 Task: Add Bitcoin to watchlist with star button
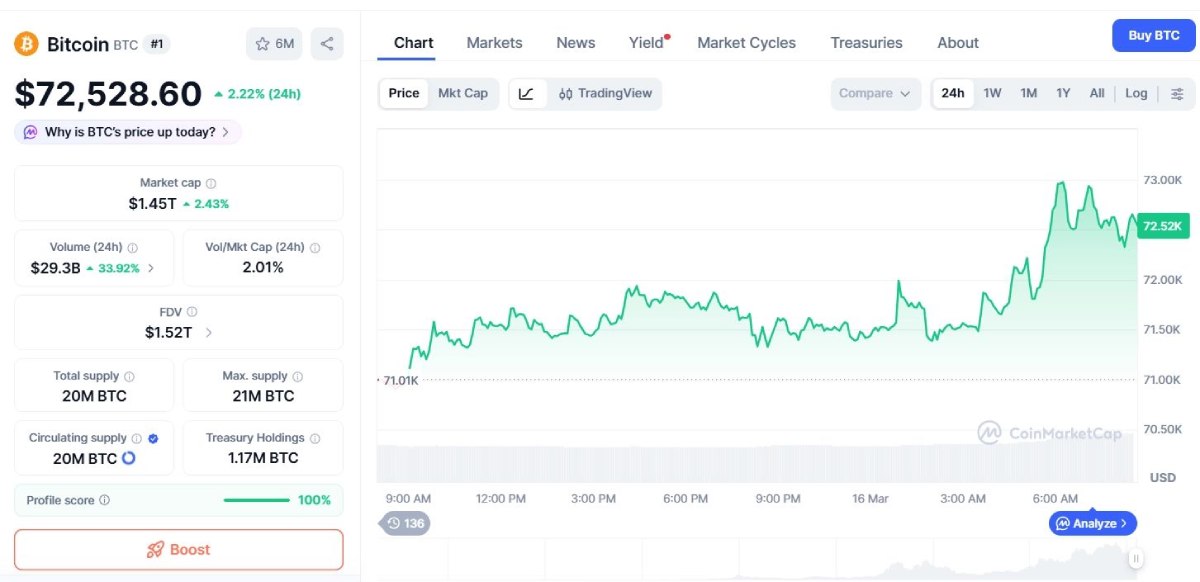pos(274,44)
